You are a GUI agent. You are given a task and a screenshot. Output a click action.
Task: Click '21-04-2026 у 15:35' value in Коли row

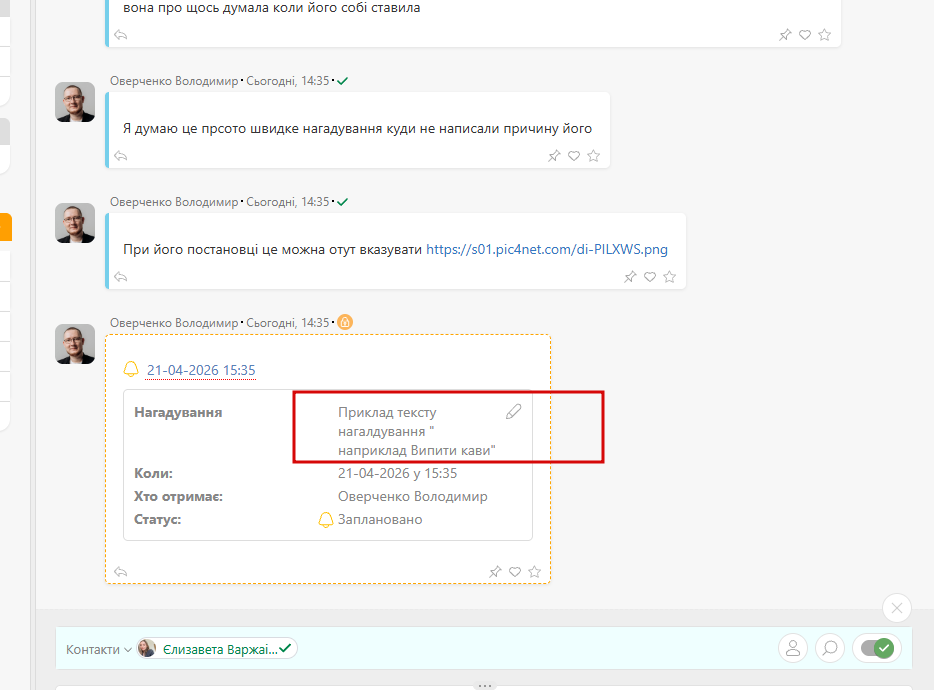(397, 473)
